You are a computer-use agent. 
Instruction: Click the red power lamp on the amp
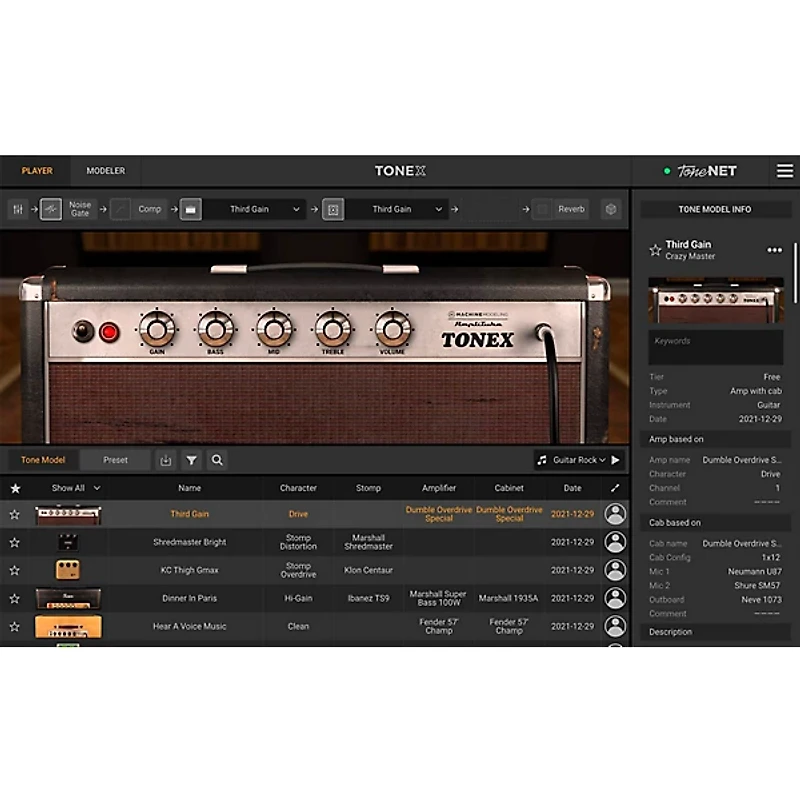[109, 332]
